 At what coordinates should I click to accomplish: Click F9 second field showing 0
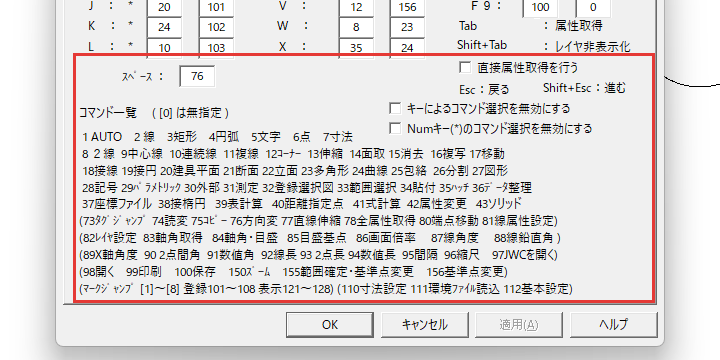(593, 7)
